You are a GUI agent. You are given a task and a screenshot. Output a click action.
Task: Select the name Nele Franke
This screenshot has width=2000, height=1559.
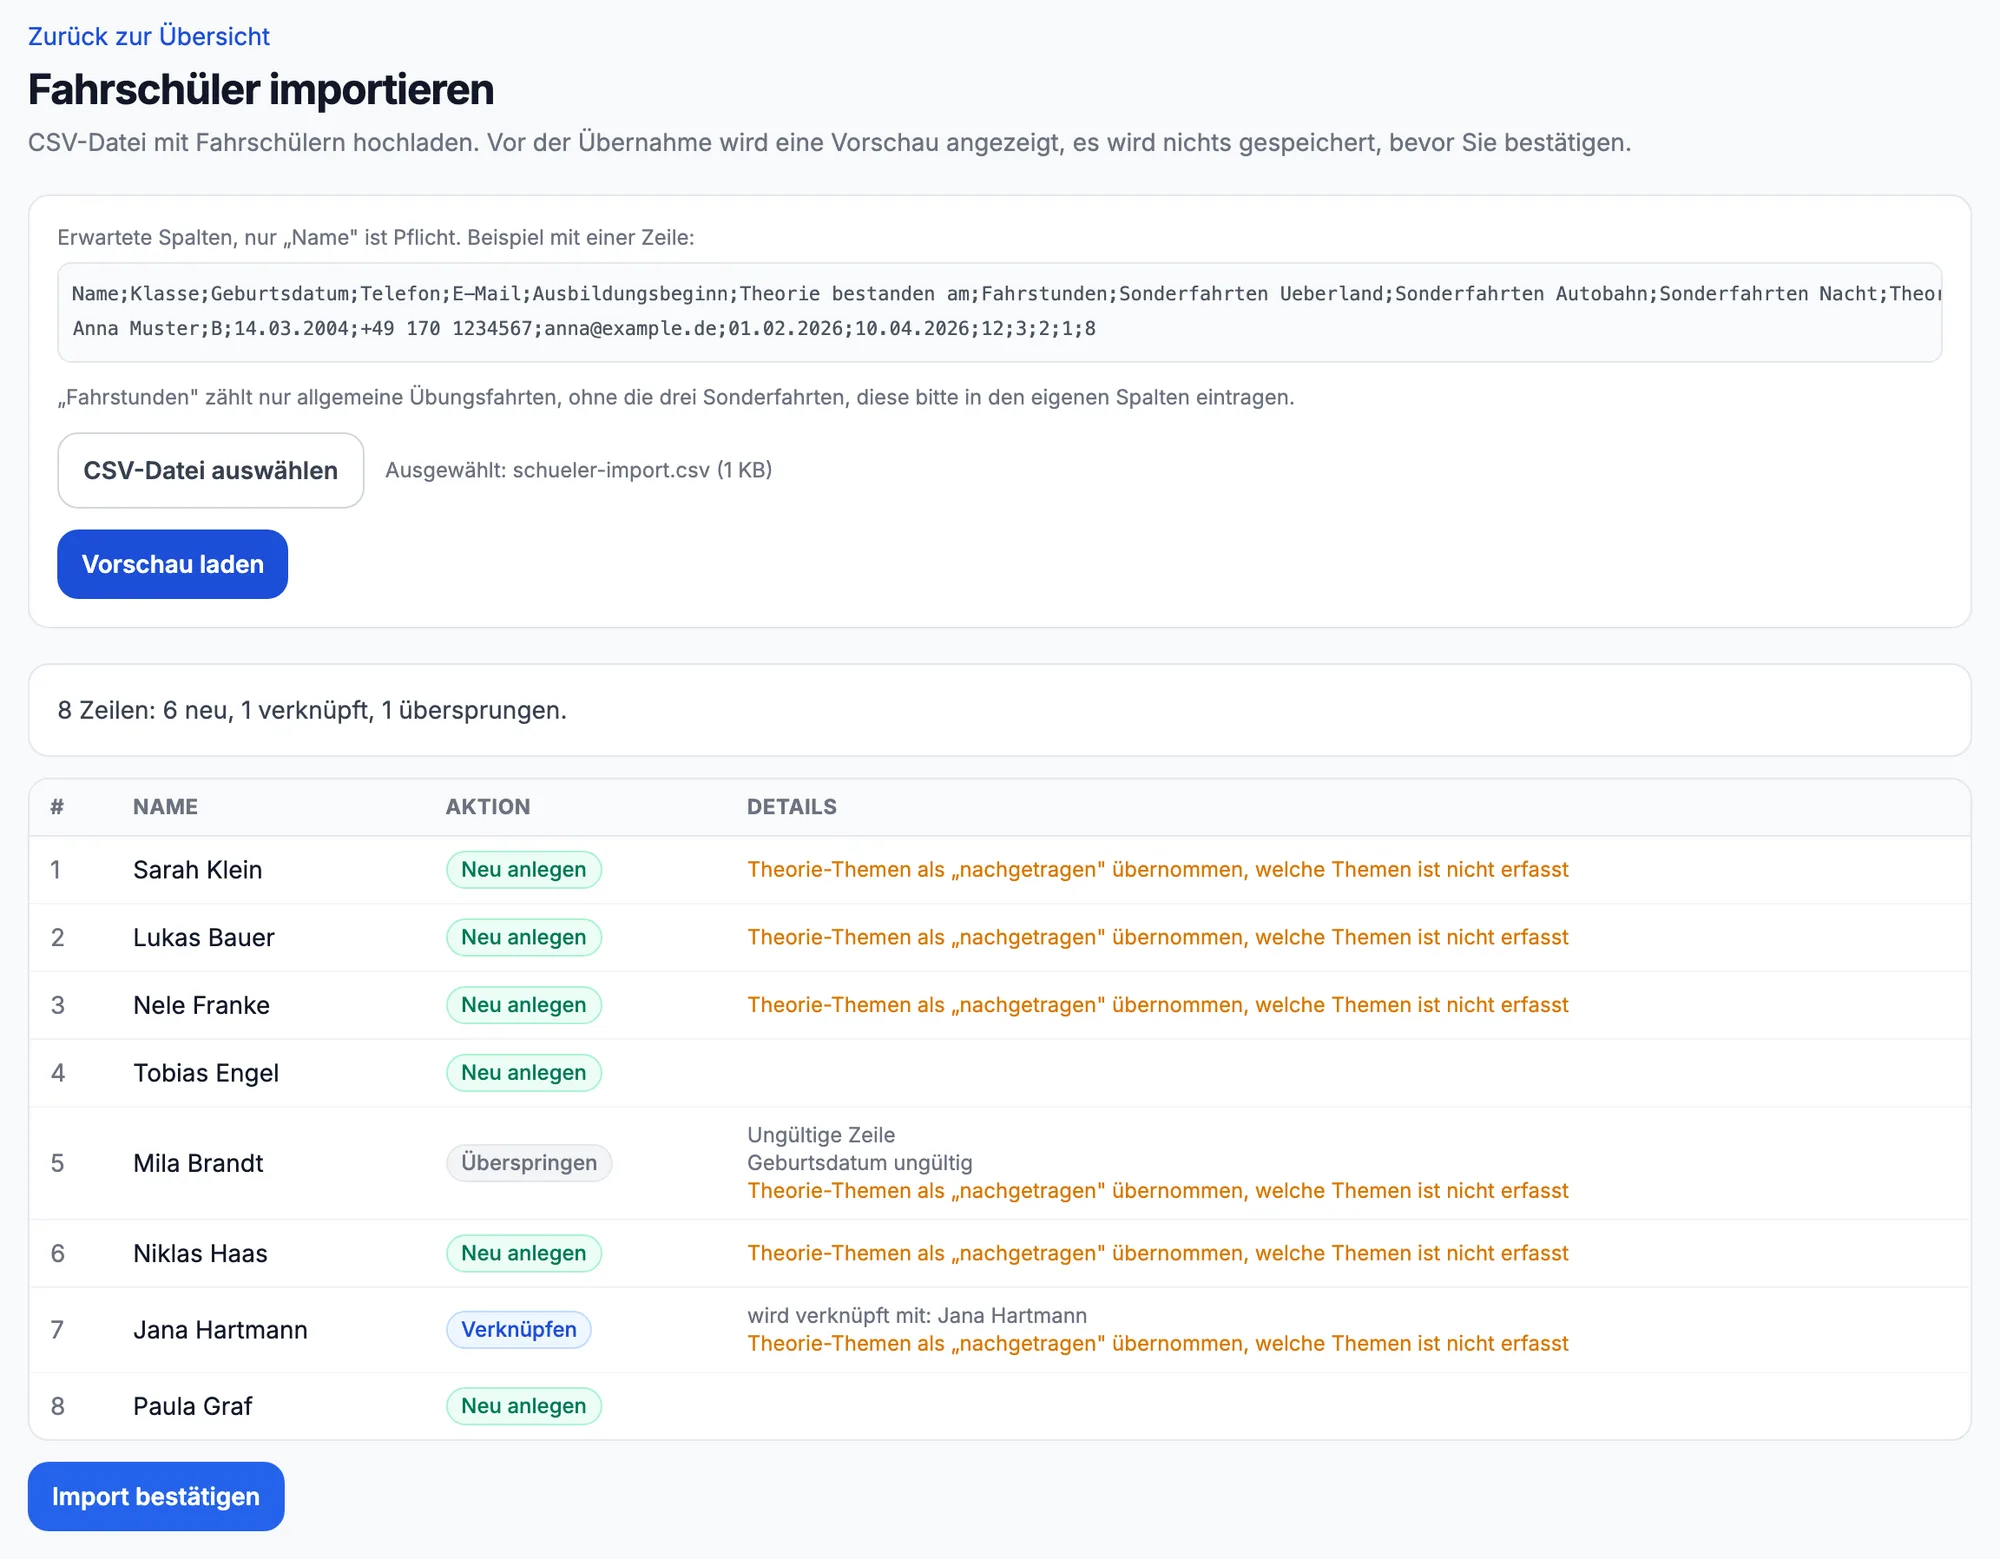(x=201, y=1005)
